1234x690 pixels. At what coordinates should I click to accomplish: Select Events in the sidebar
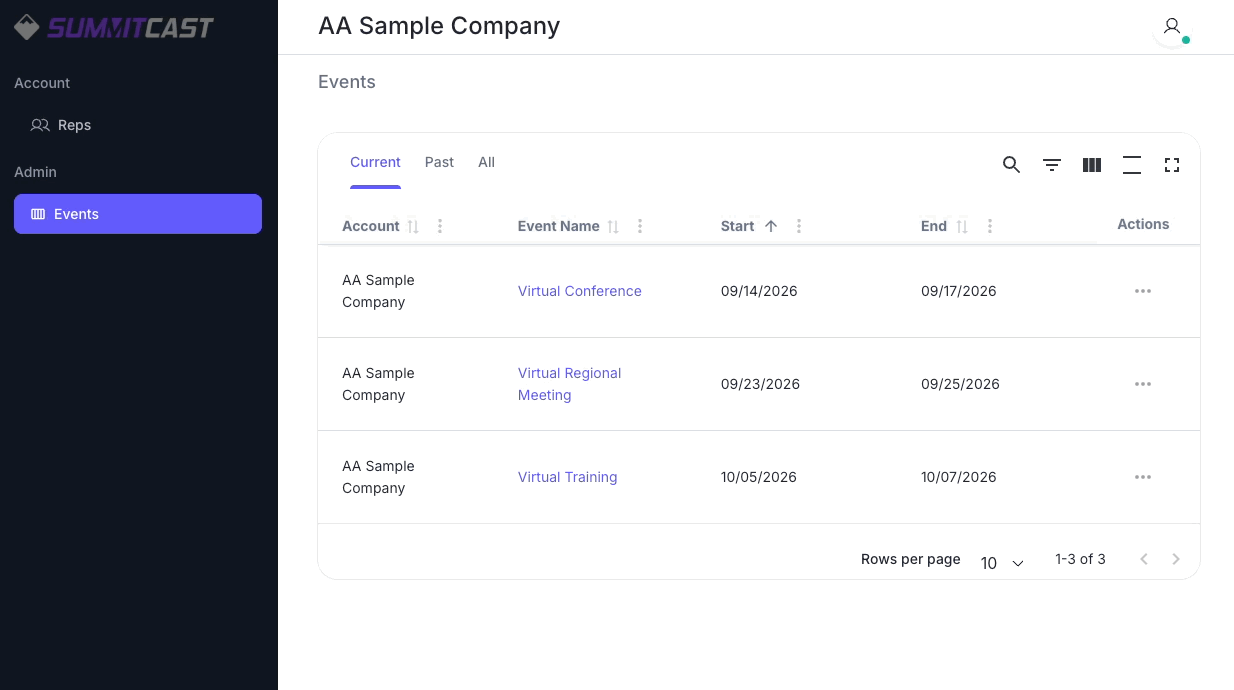(138, 214)
